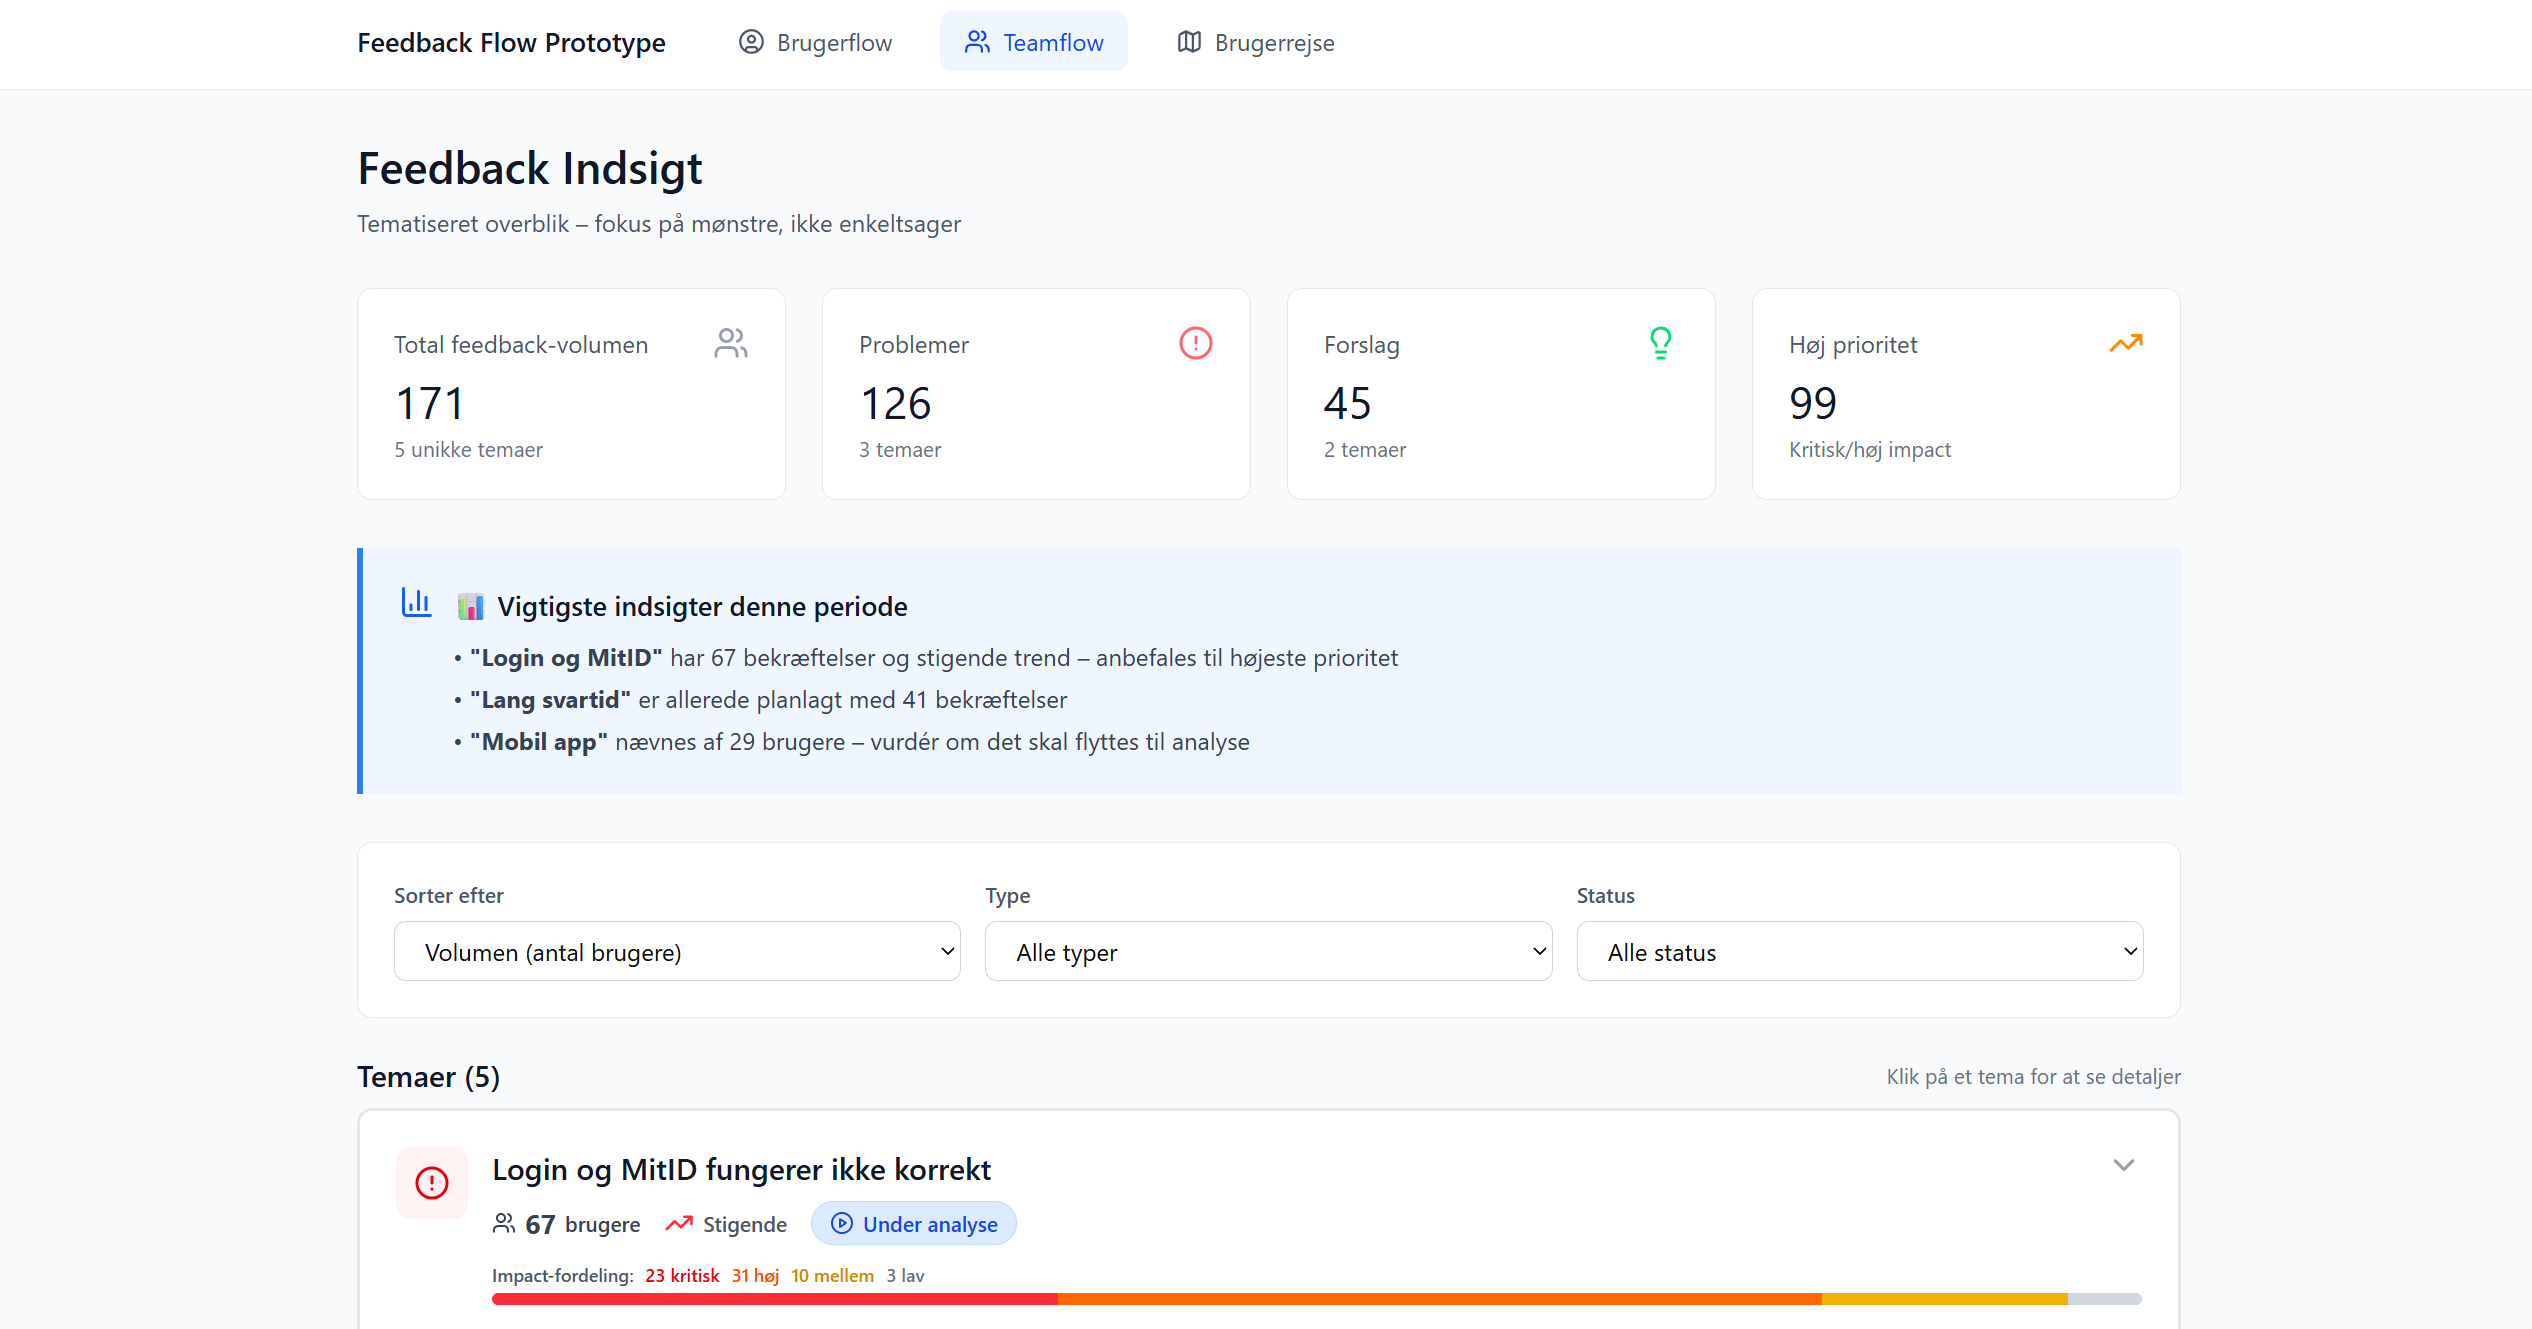Click the 'Kritisk/høj impact' subtext
Viewport: 2532px width, 1329px height.
1869,449
